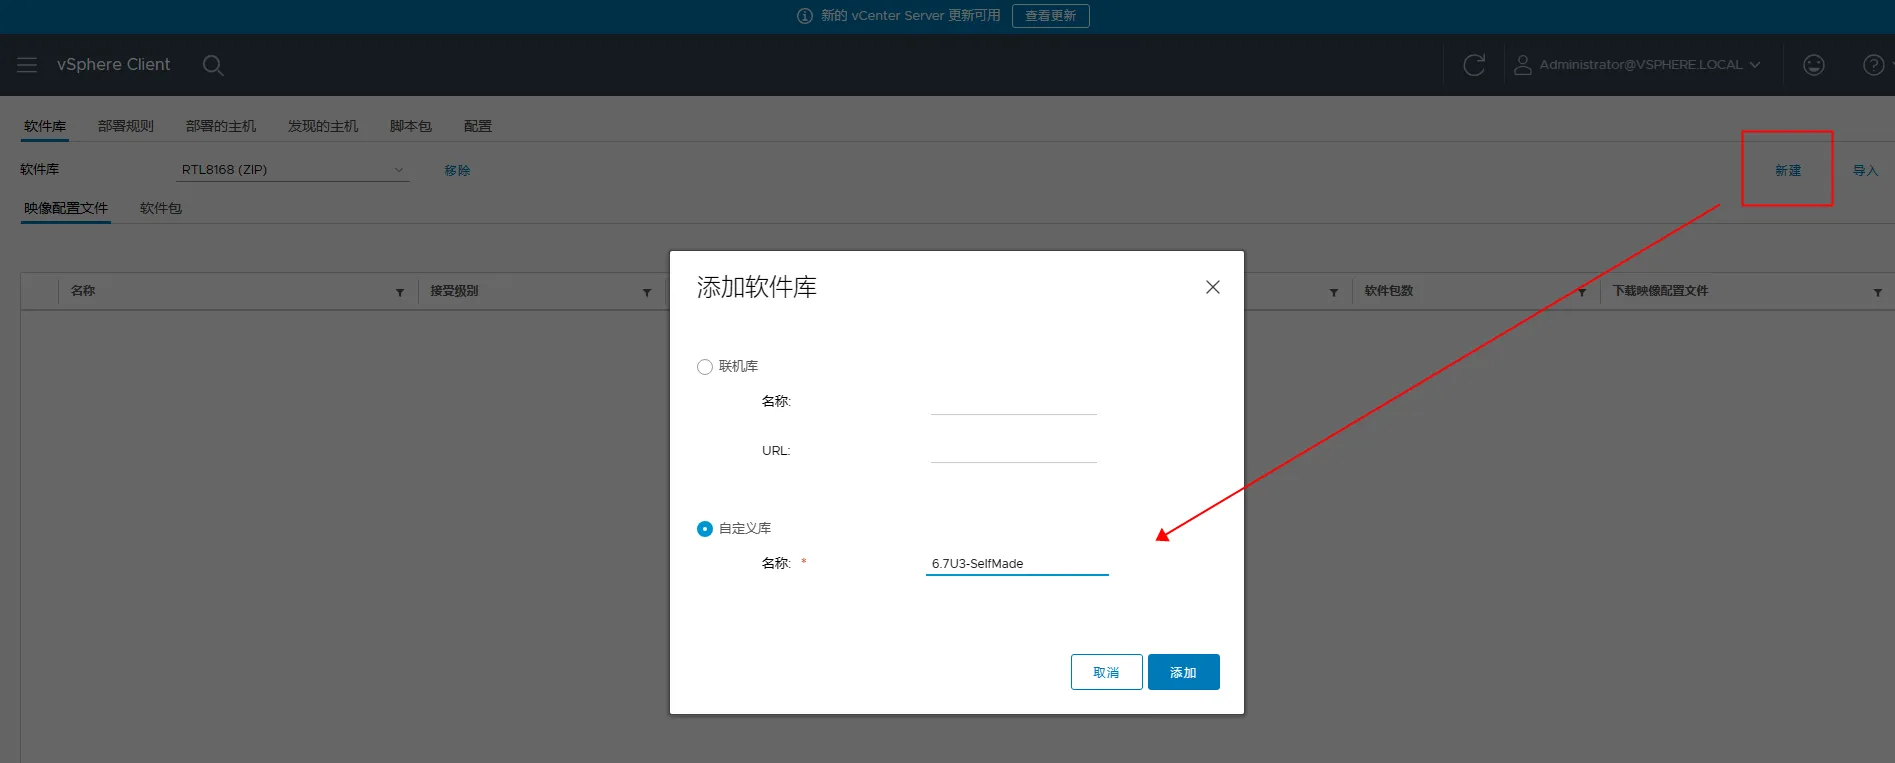Click filter icon on 下载映像配置文件 column

(1877, 292)
